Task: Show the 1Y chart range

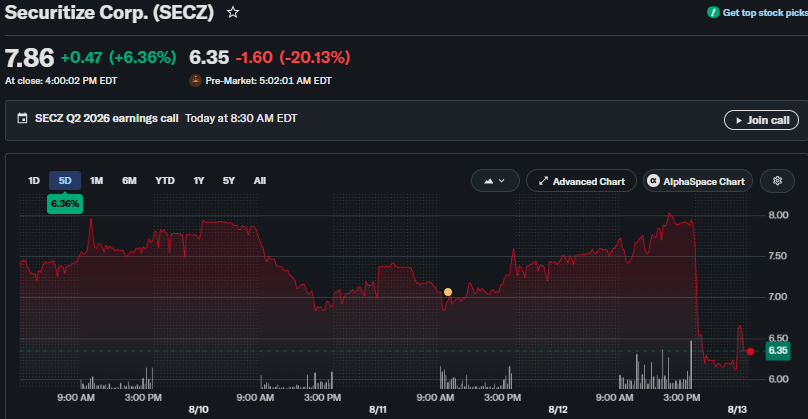Action: tap(199, 181)
